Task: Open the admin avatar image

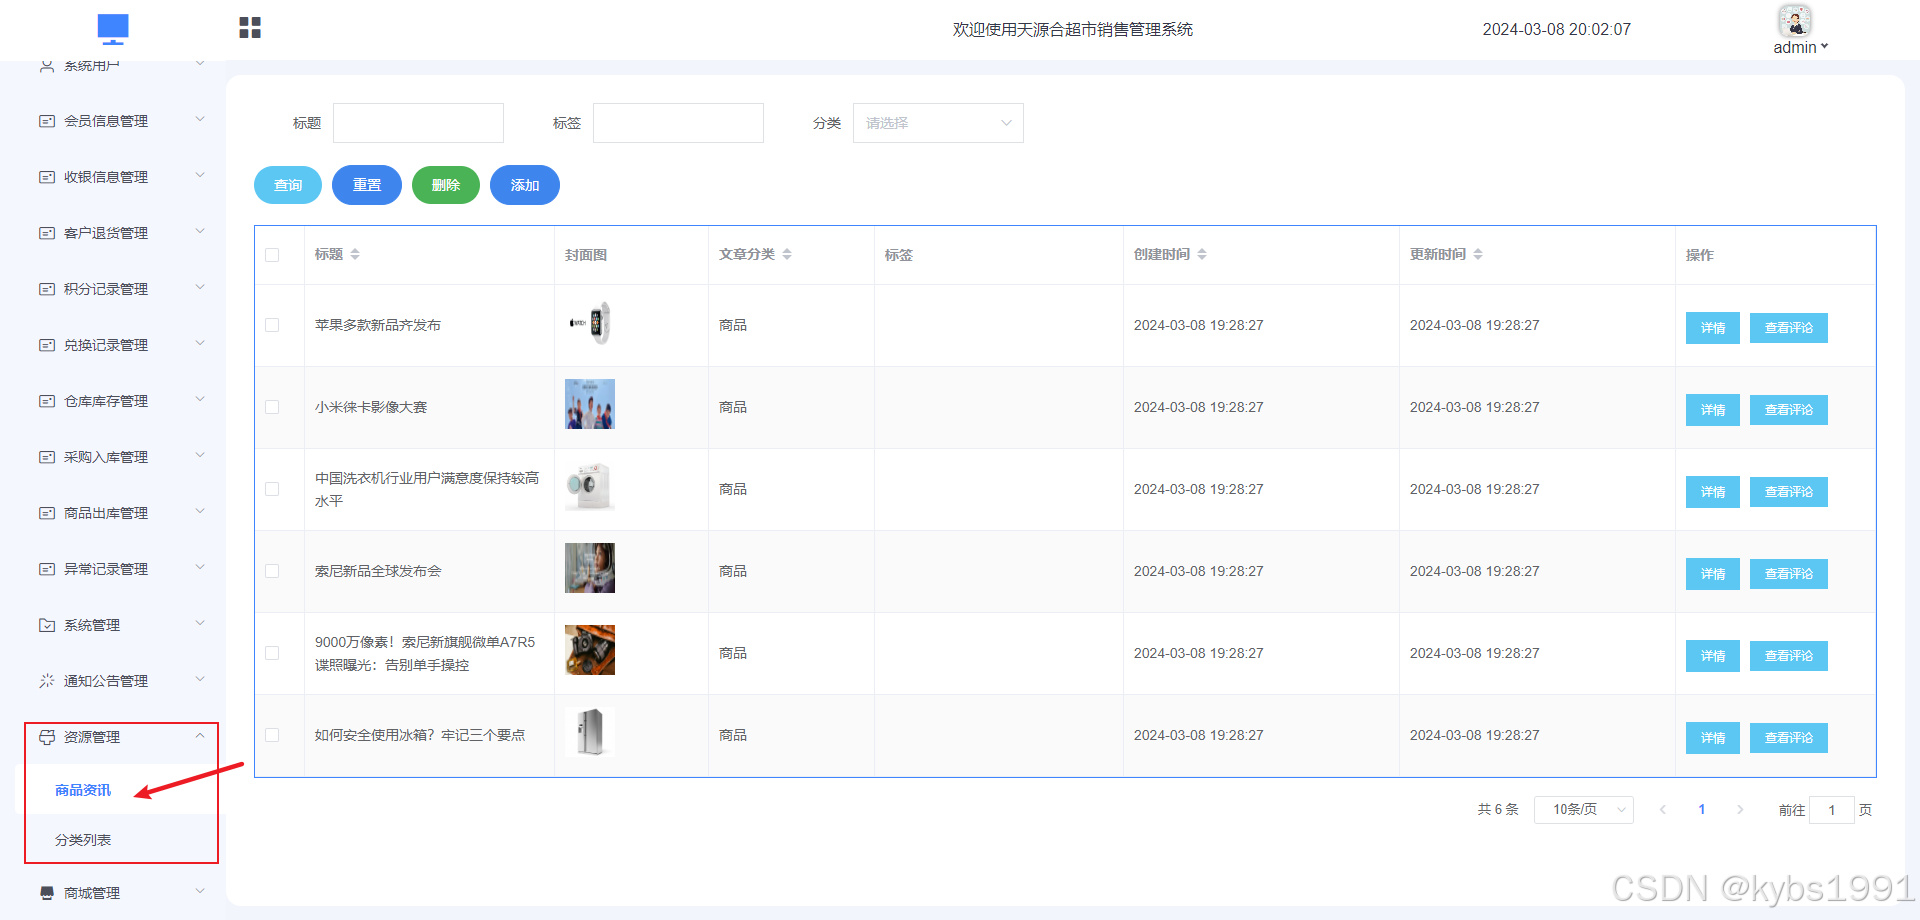Action: [1795, 20]
